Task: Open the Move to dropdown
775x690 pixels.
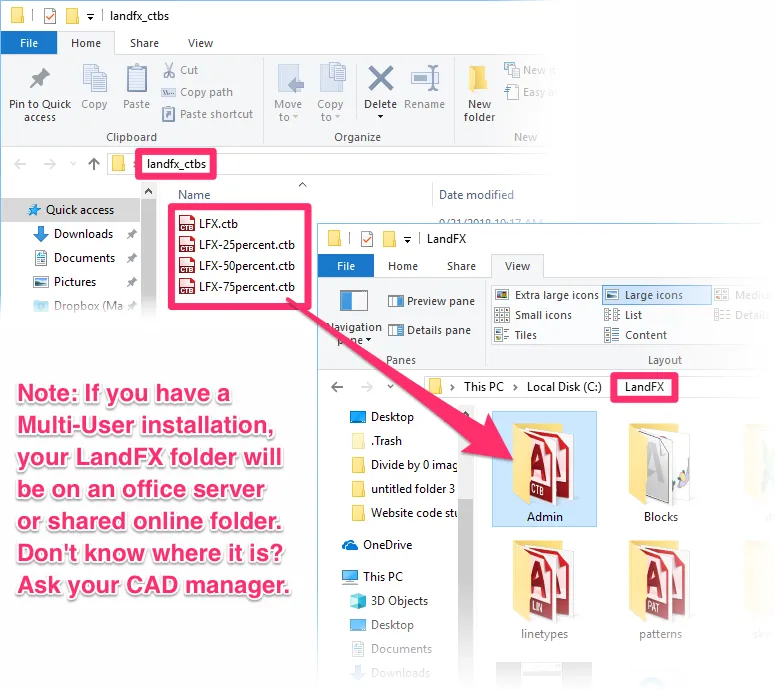Action: [x=288, y=92]
